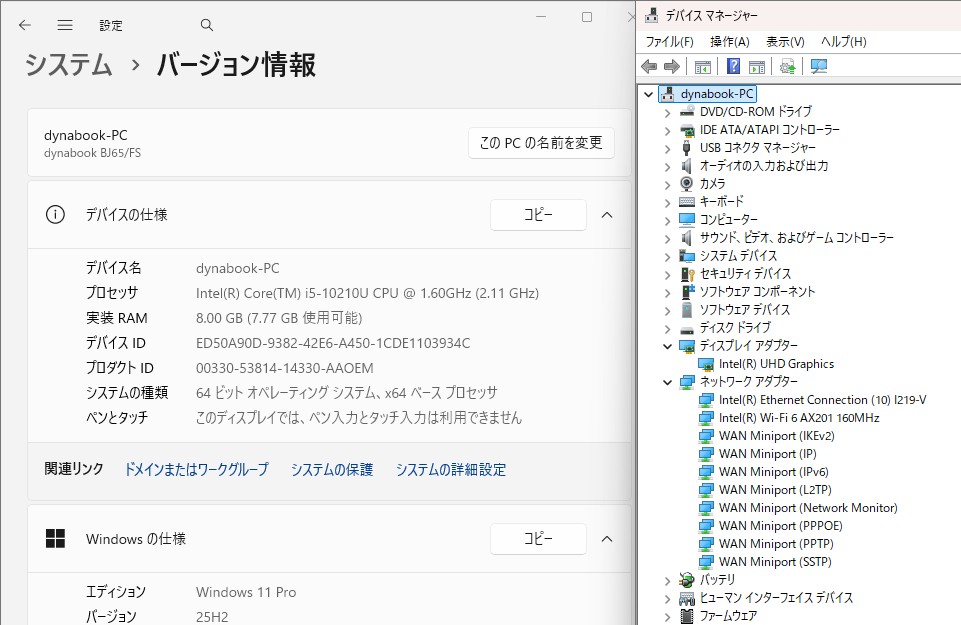The image size is (961, 625).
Task: Collapse the ディスプレイ アダプター tree node
Action: coord(668,346)
